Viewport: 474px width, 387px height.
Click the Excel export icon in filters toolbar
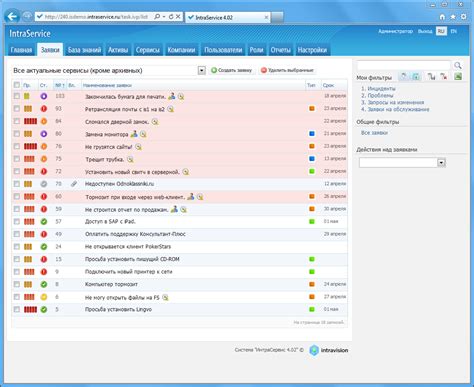[x=458, y=77]
